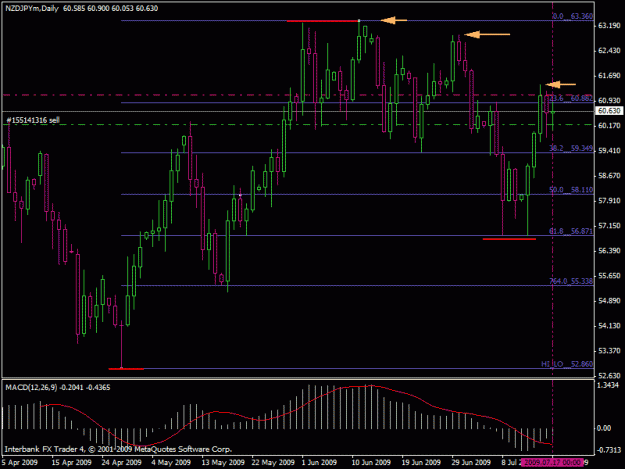625x469 pixels.
Task: Click the 63.190 price scale value
Action: pos(609,26)
